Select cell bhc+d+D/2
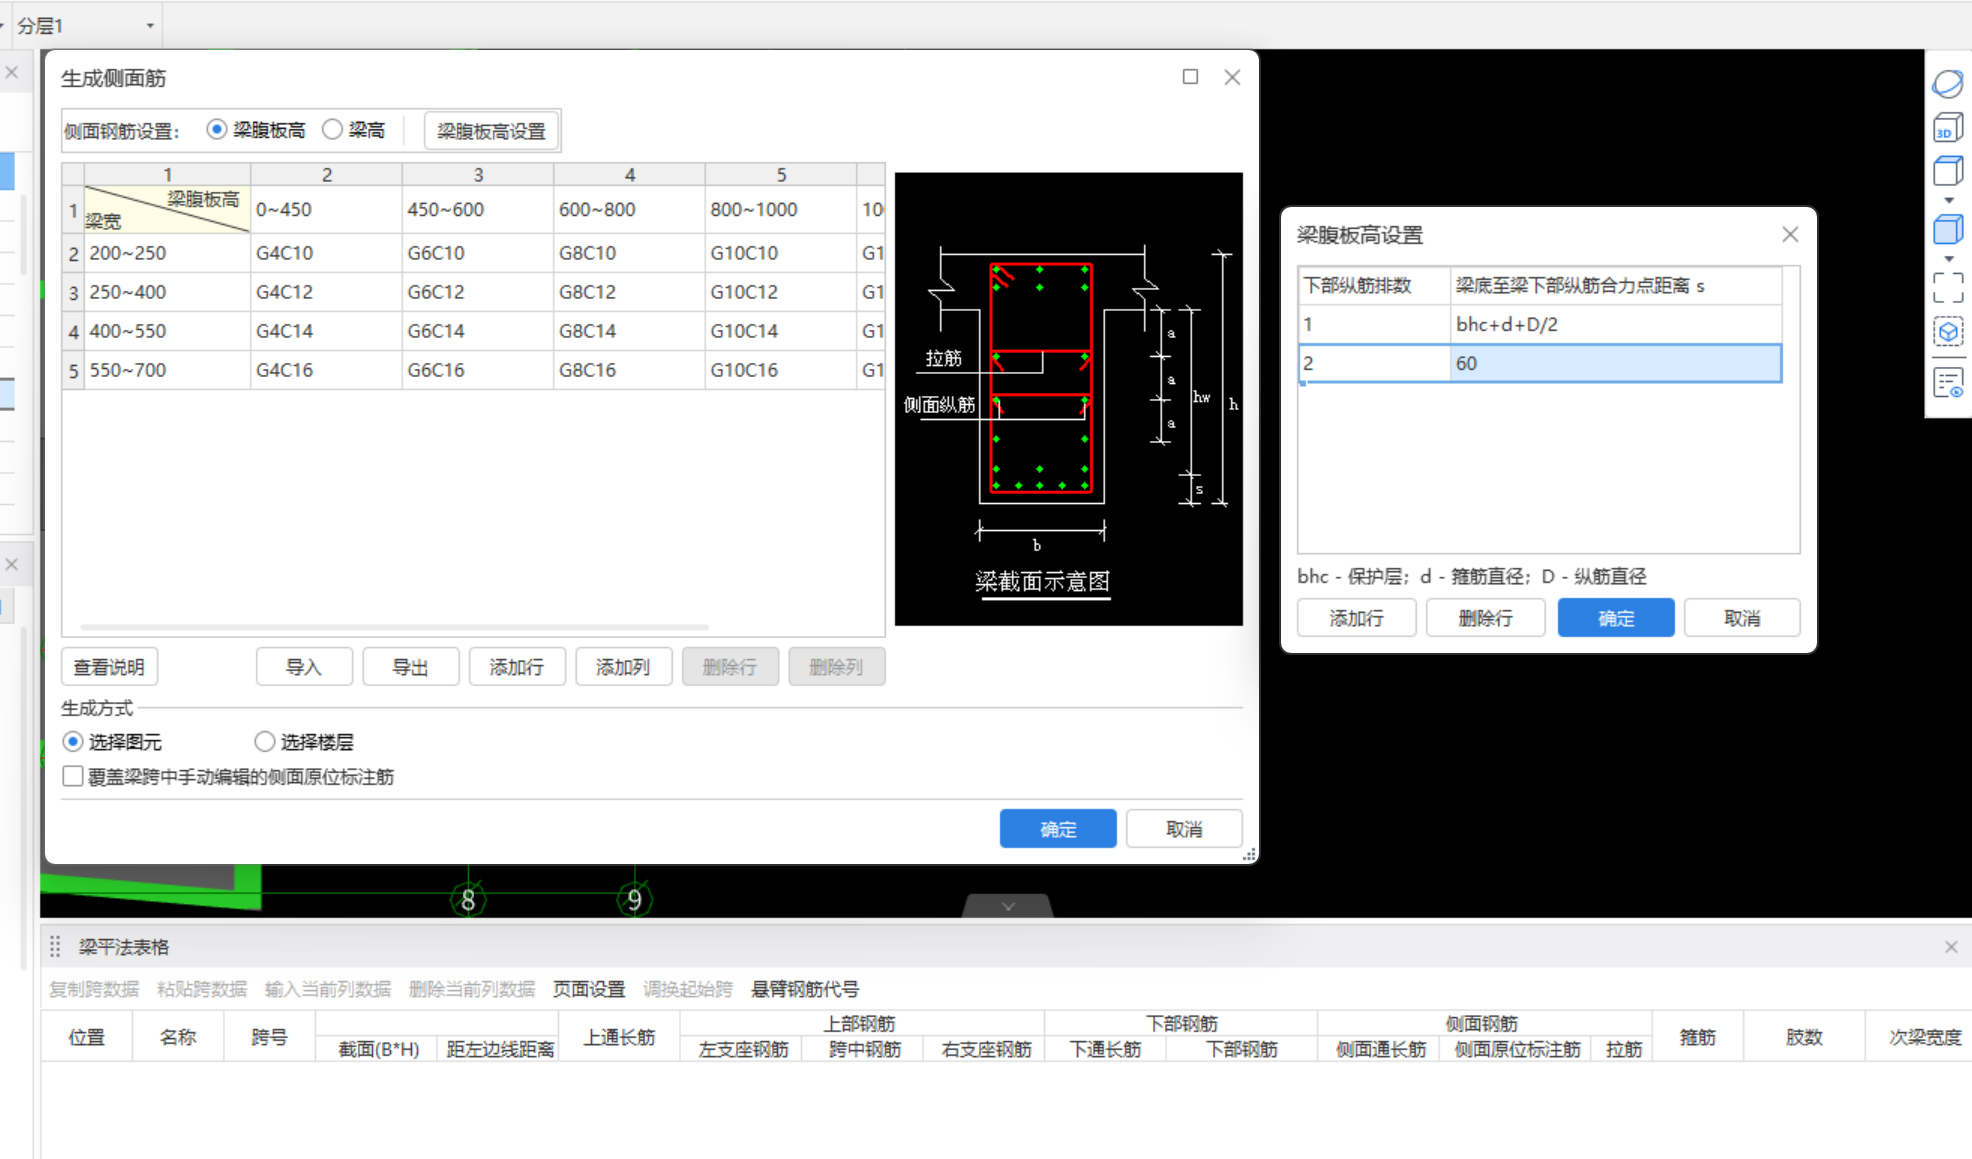1972x1159 pixels. 1615,324
